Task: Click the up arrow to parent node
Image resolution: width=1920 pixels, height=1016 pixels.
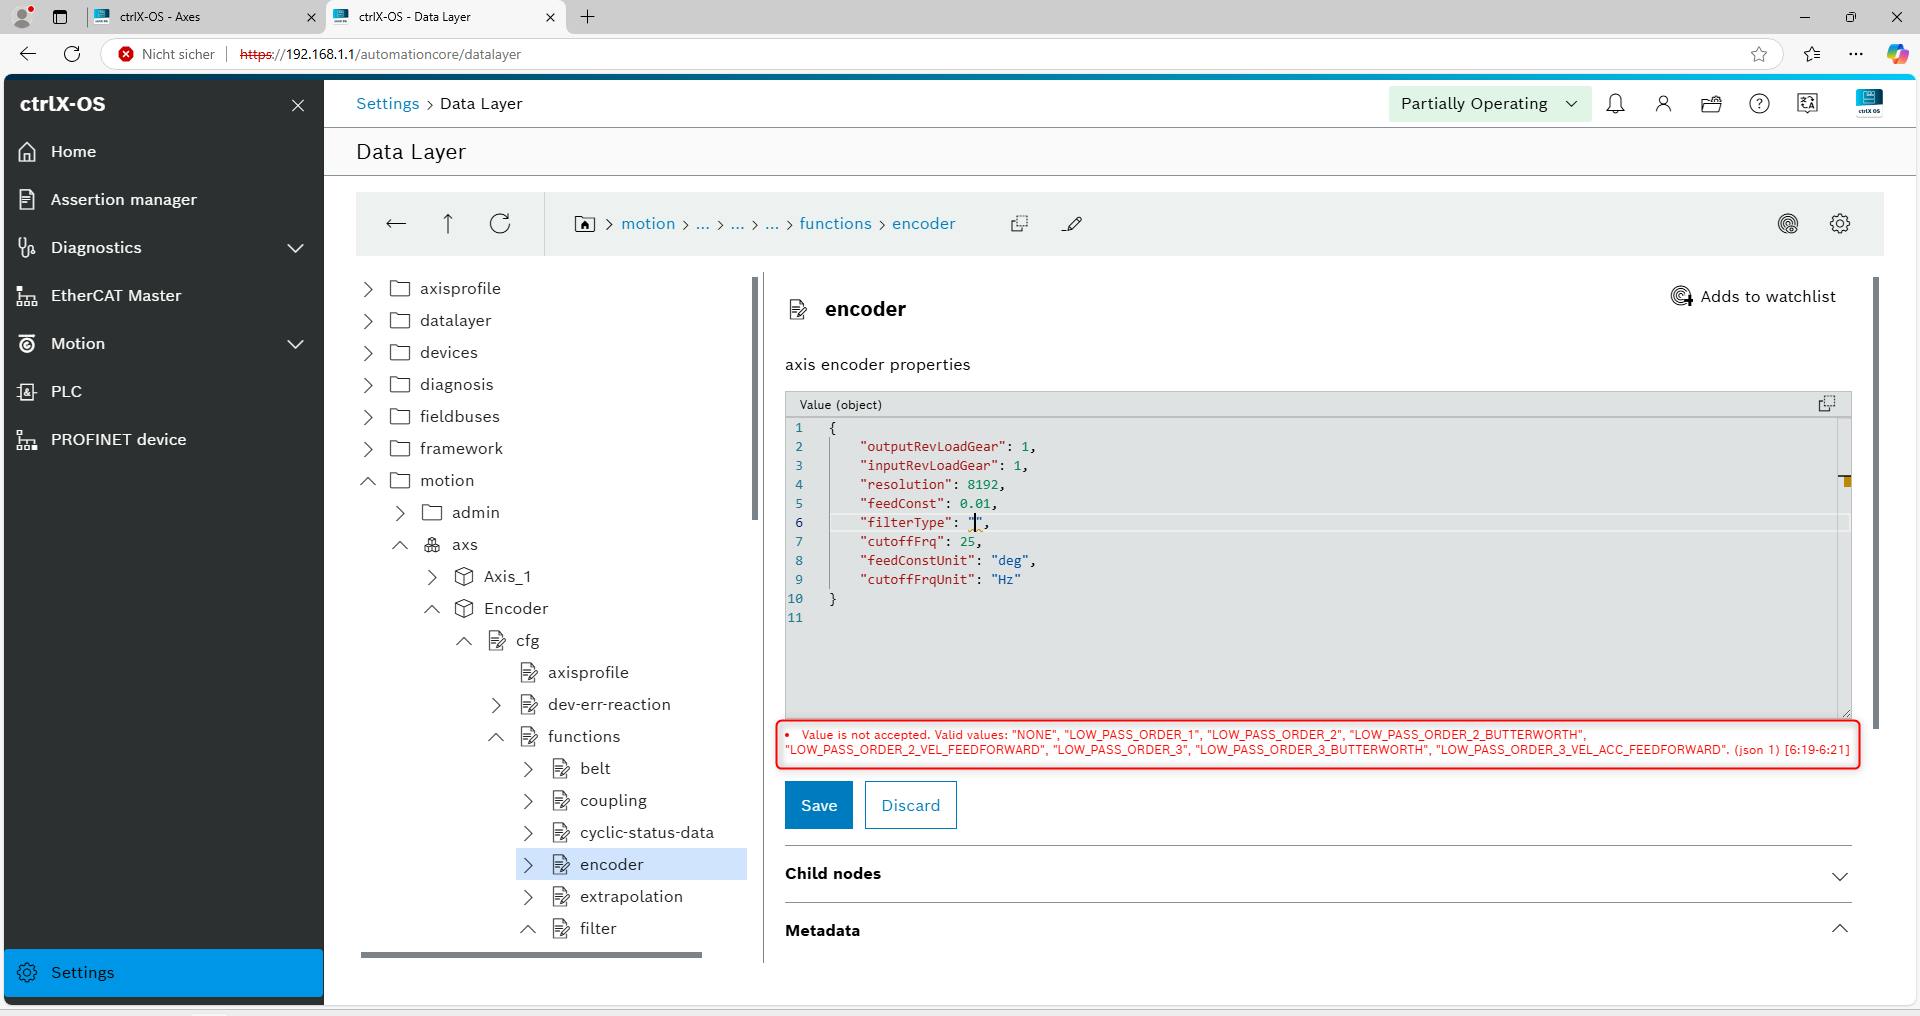Action: coord(448,224)
